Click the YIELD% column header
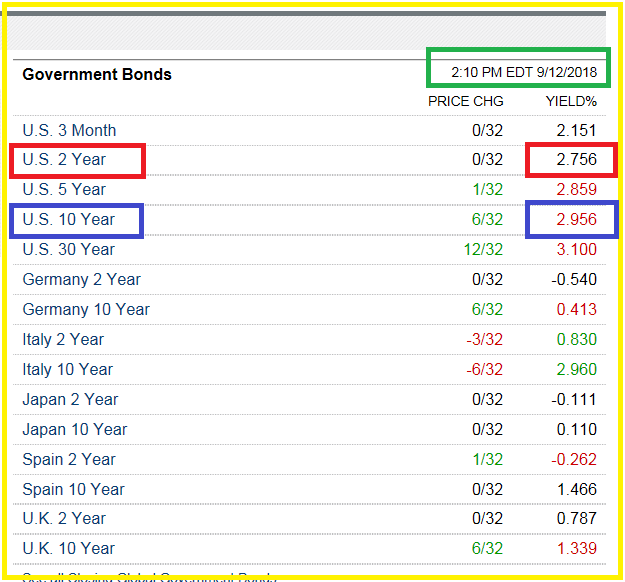This screenshot has width=625, height=582. click(571, 101)
